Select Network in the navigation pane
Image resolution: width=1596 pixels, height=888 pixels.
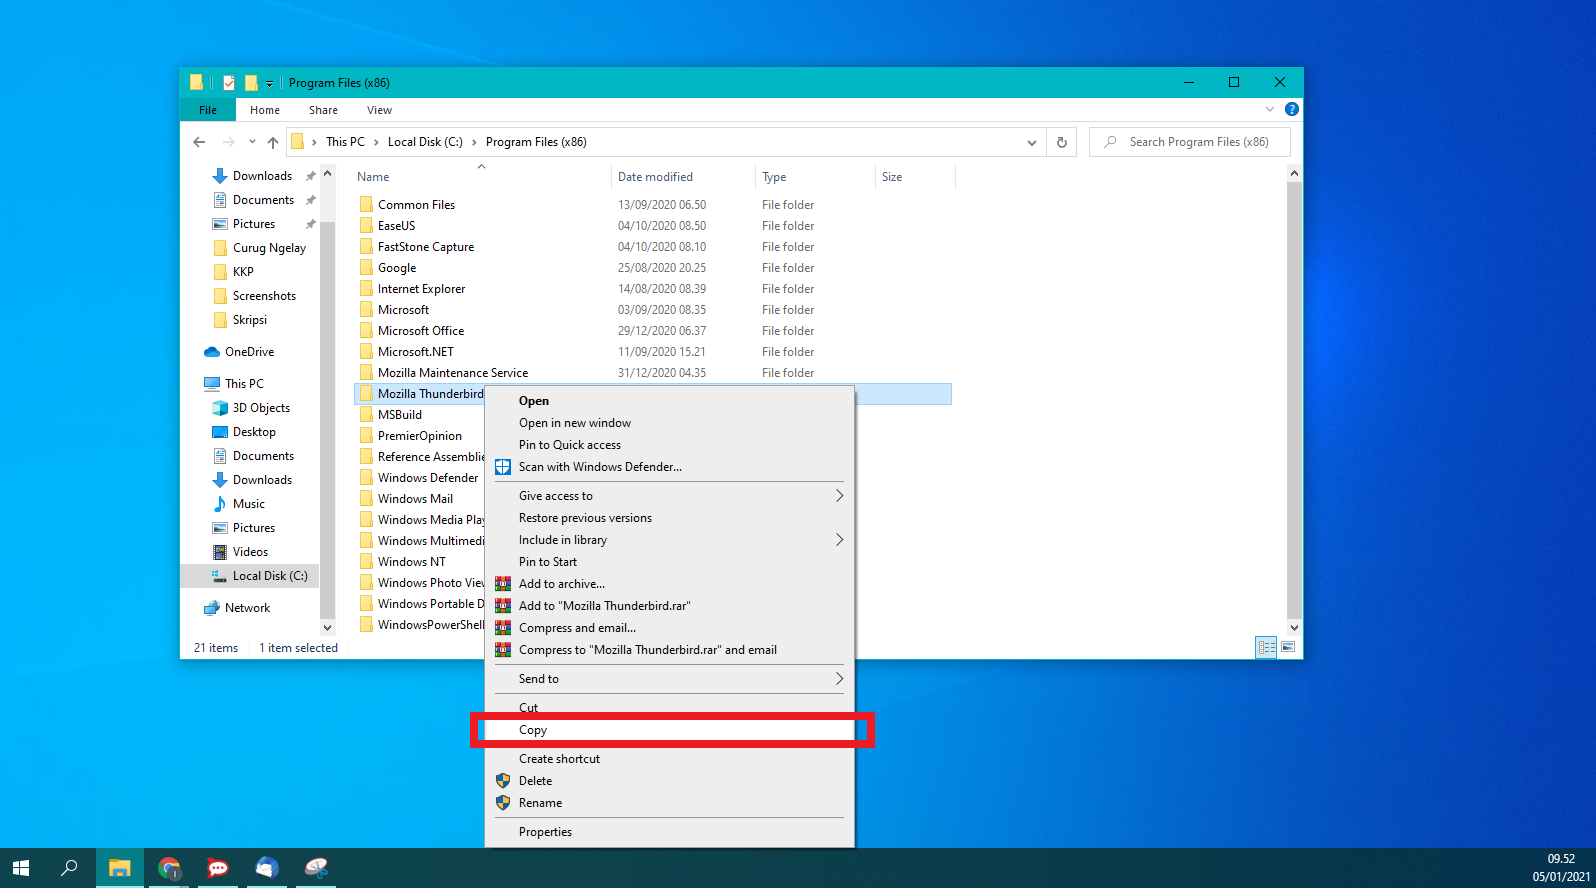[247, 608]
